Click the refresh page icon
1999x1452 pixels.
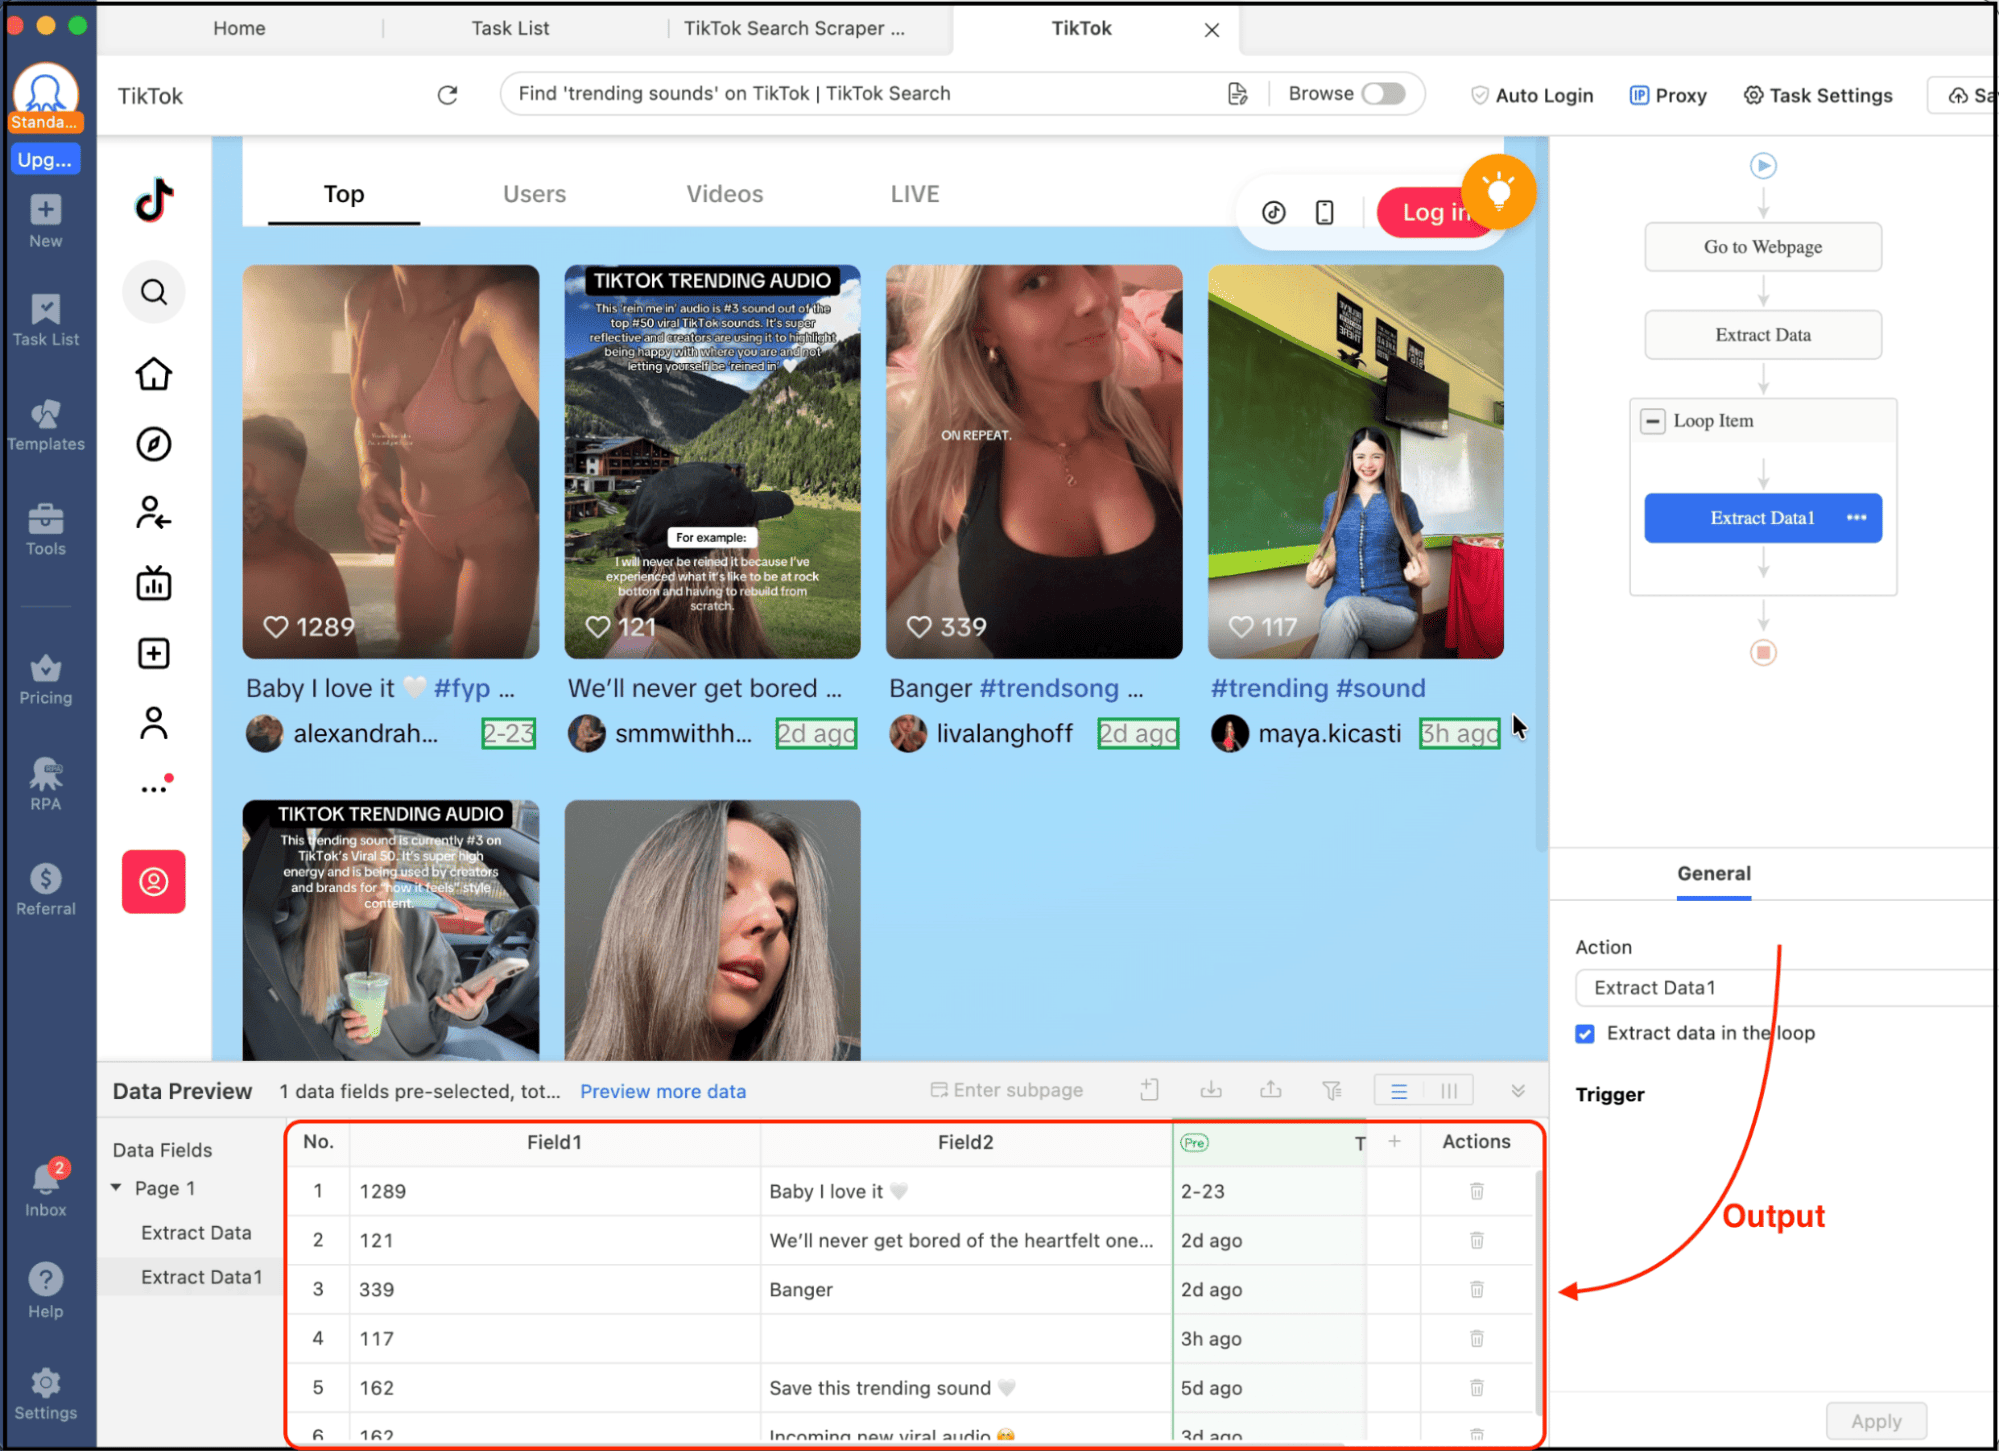tap(448, 95)
